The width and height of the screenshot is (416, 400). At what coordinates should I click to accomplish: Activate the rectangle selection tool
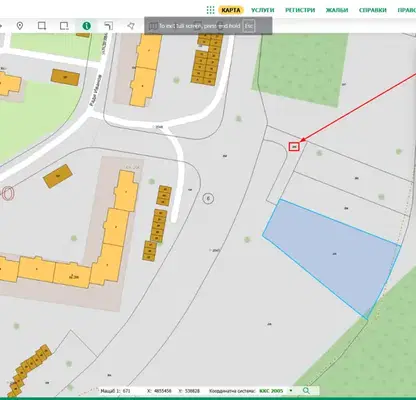pos(42,26)
